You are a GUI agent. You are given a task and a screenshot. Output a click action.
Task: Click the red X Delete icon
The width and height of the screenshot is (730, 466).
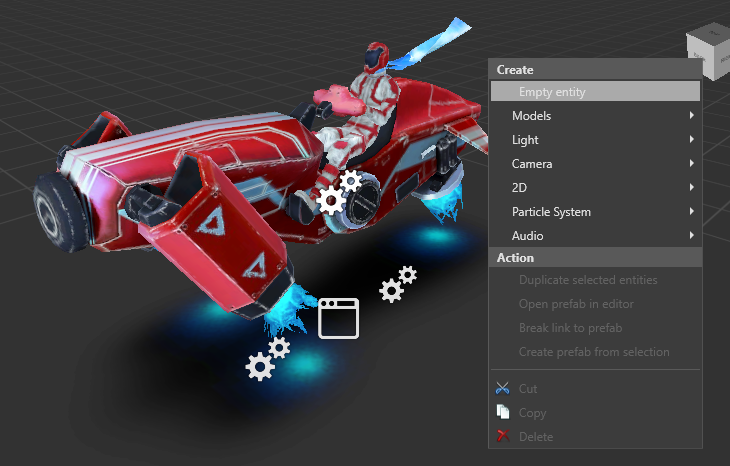point(503,436)
